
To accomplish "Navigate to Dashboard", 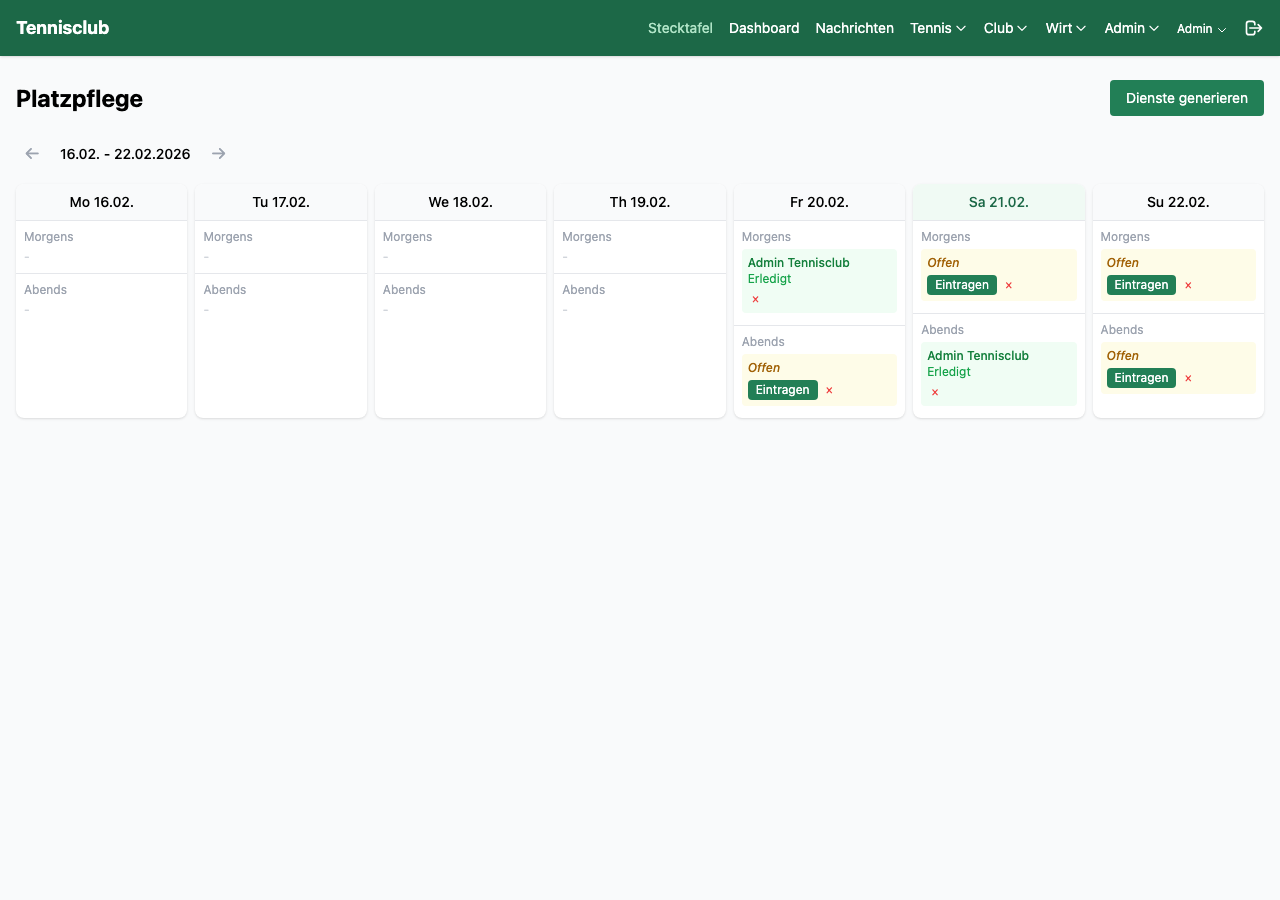I will [764, 28].
